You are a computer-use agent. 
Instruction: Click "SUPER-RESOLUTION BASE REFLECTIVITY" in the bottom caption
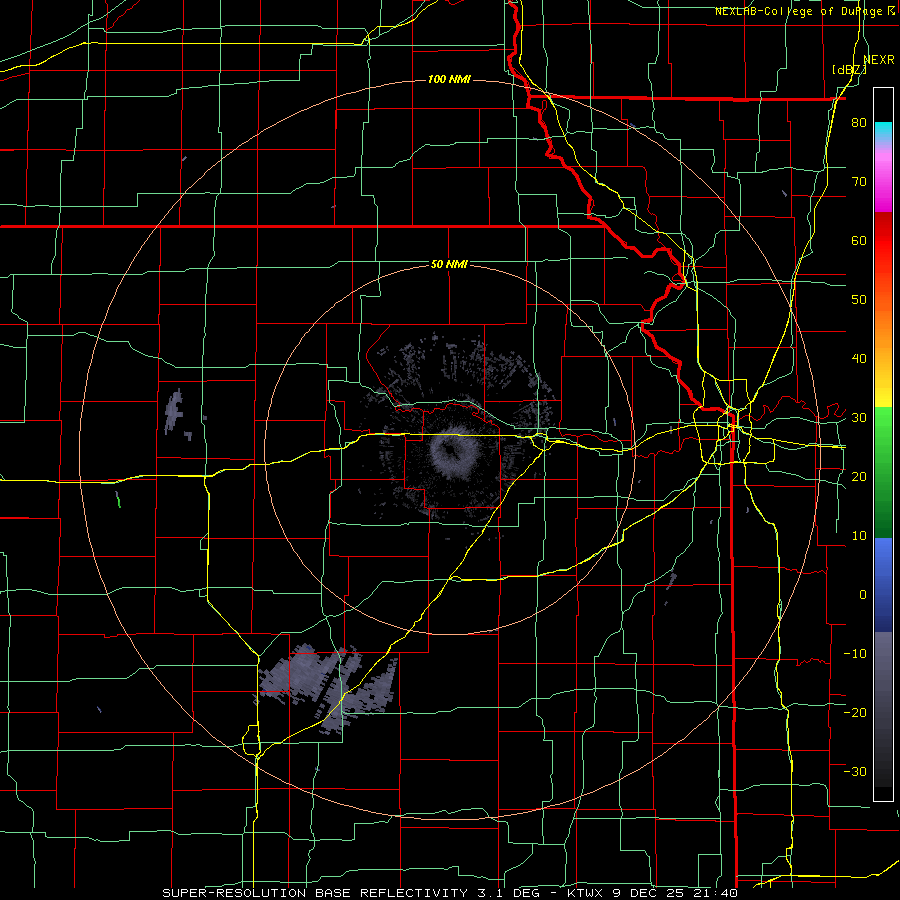[315, 893]
